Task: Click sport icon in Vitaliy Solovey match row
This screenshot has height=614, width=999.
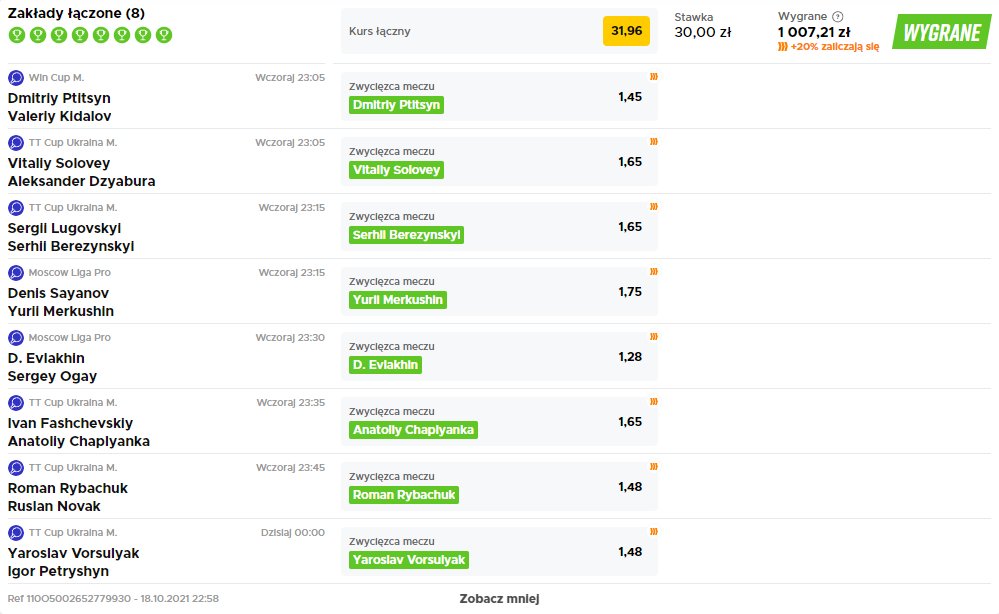Action: coord(16,143)
